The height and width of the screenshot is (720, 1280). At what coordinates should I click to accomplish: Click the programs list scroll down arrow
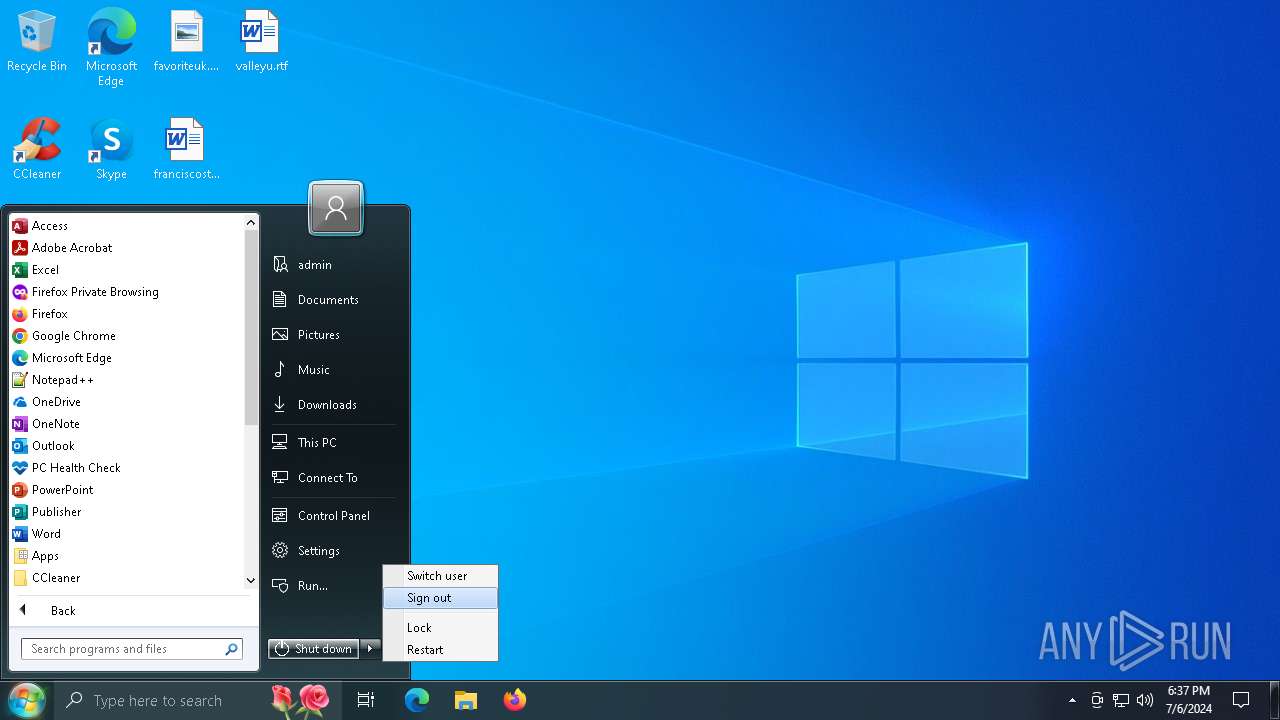pyautogui.click(x=251, y=580)
